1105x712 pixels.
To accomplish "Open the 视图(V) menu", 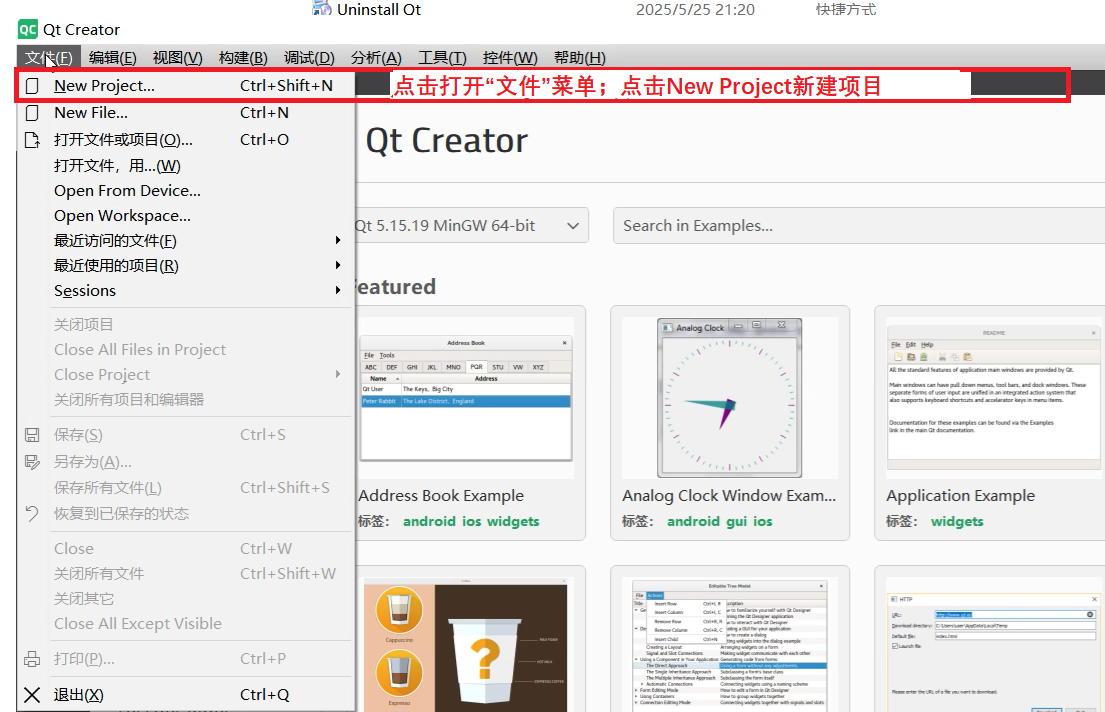I will tap(178, 58).
